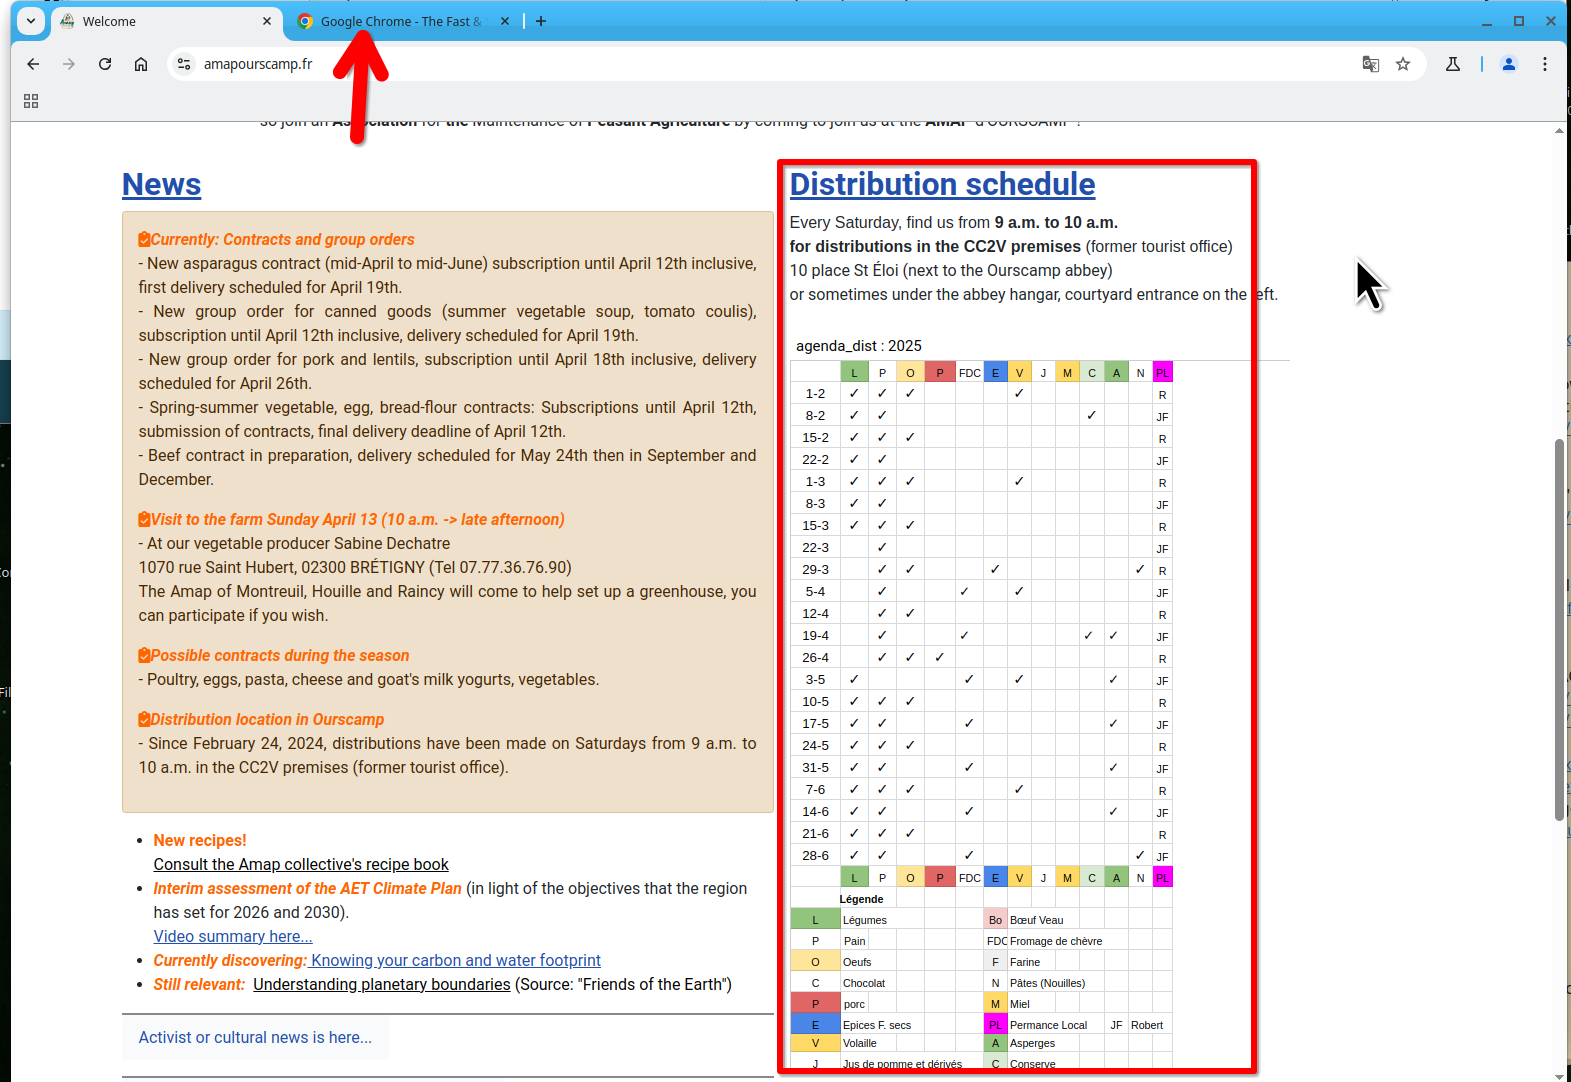Click 'Currently: Contracts and group orders' heading
The height and width of the screenshot is (1082, 1571).
282,240
